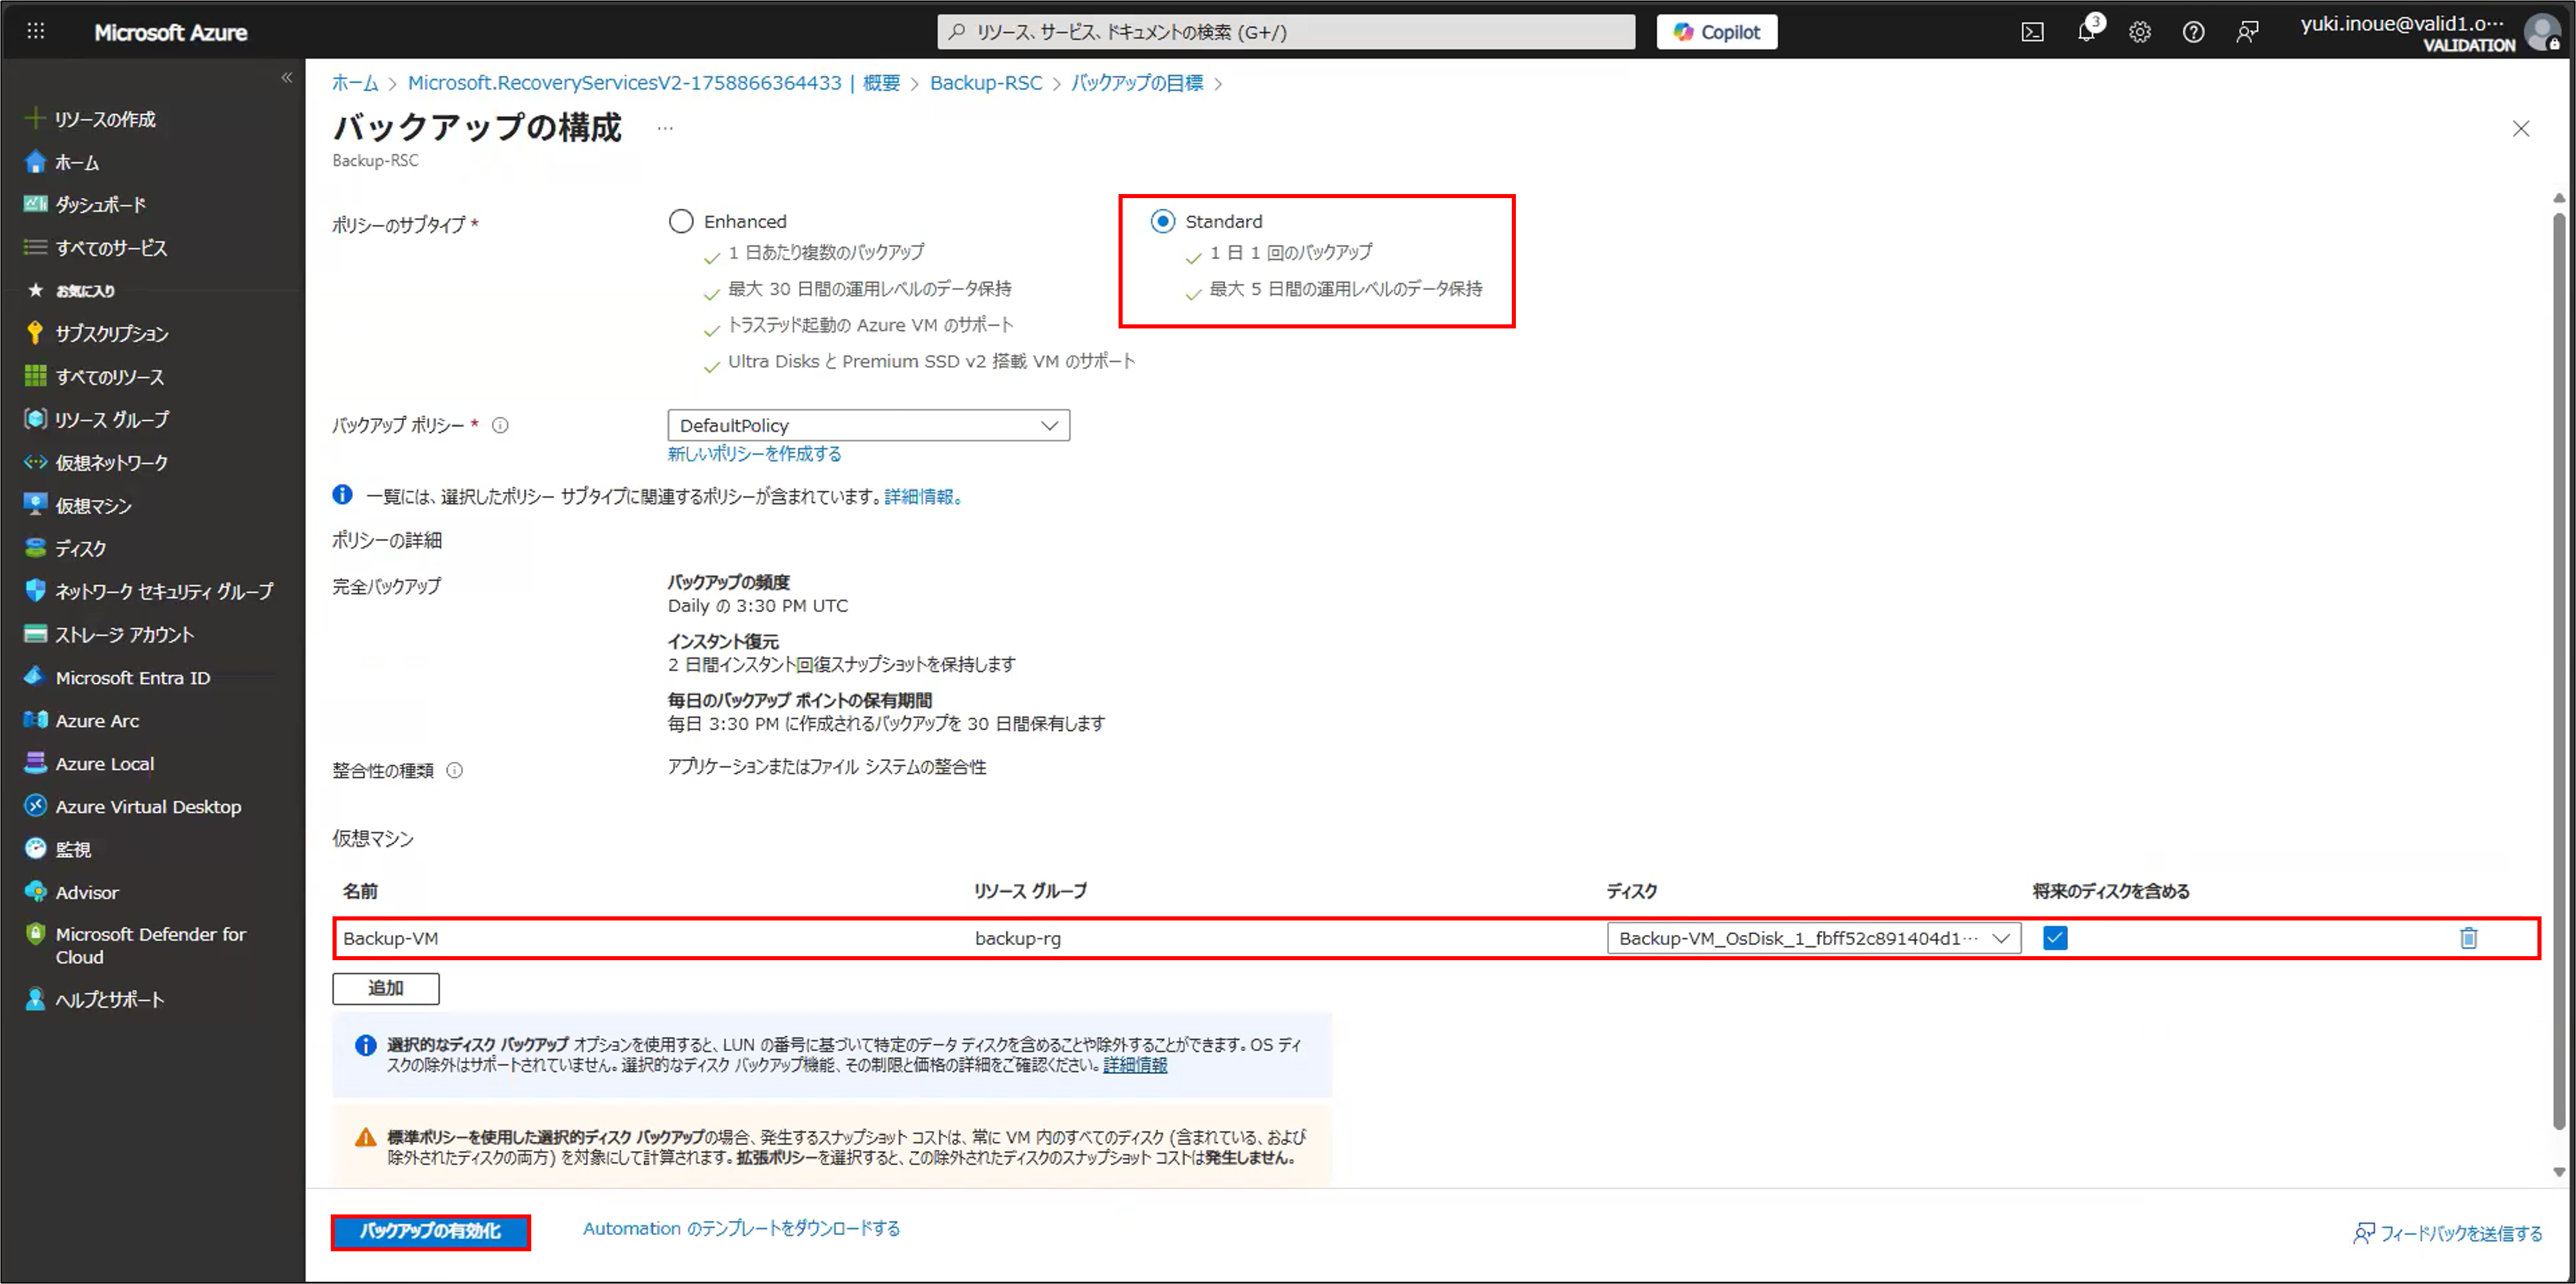
Task: Open Cloud Shell icon in top bar
Action: pyautogui.click(x=2032, y=32)
